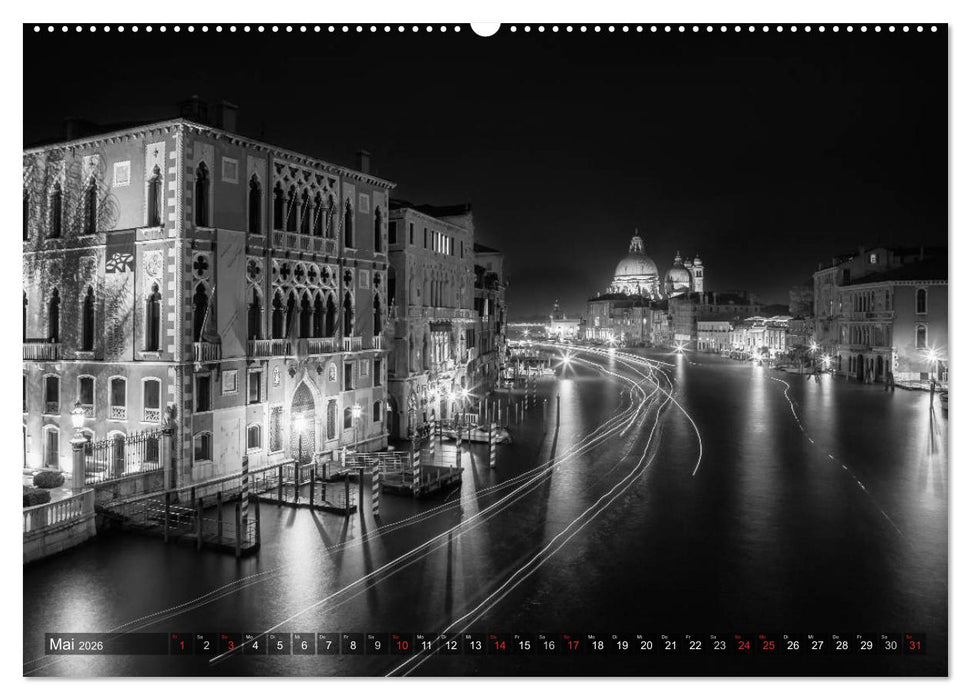
Task: Click date 25, marked in red
Action: point(768,645)
